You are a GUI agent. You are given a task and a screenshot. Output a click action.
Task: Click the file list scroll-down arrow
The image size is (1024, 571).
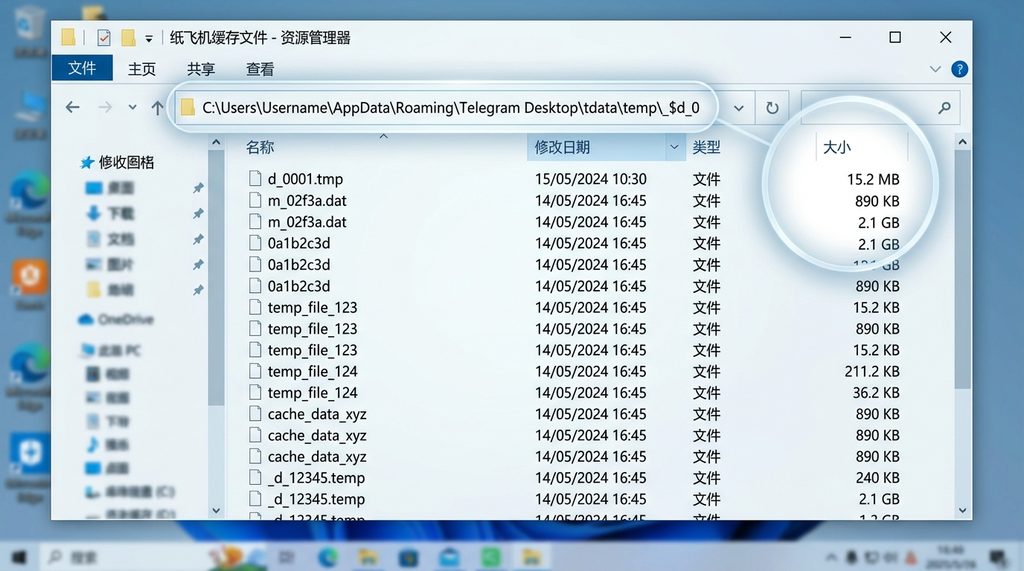click(x=962, y=511)
